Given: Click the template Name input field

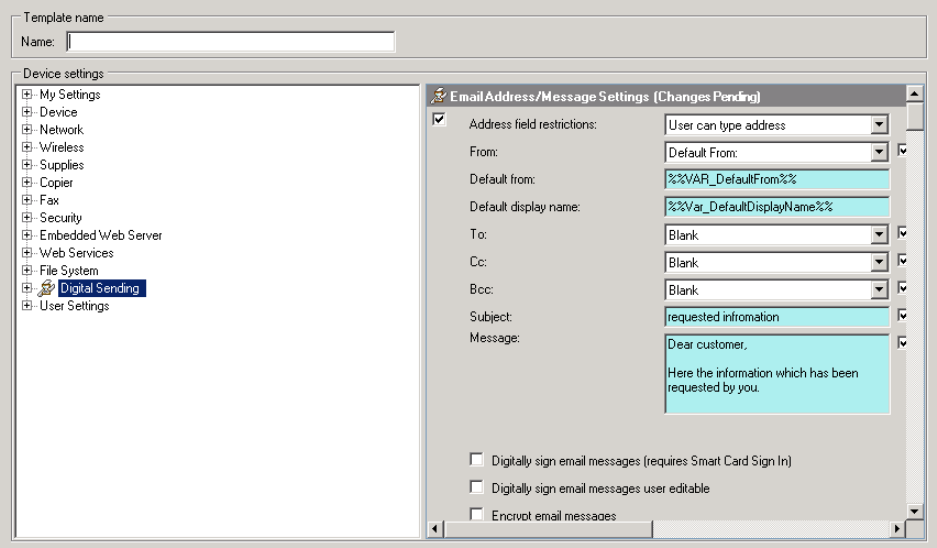Looking at the screenshot, I should tap(231, 41).
